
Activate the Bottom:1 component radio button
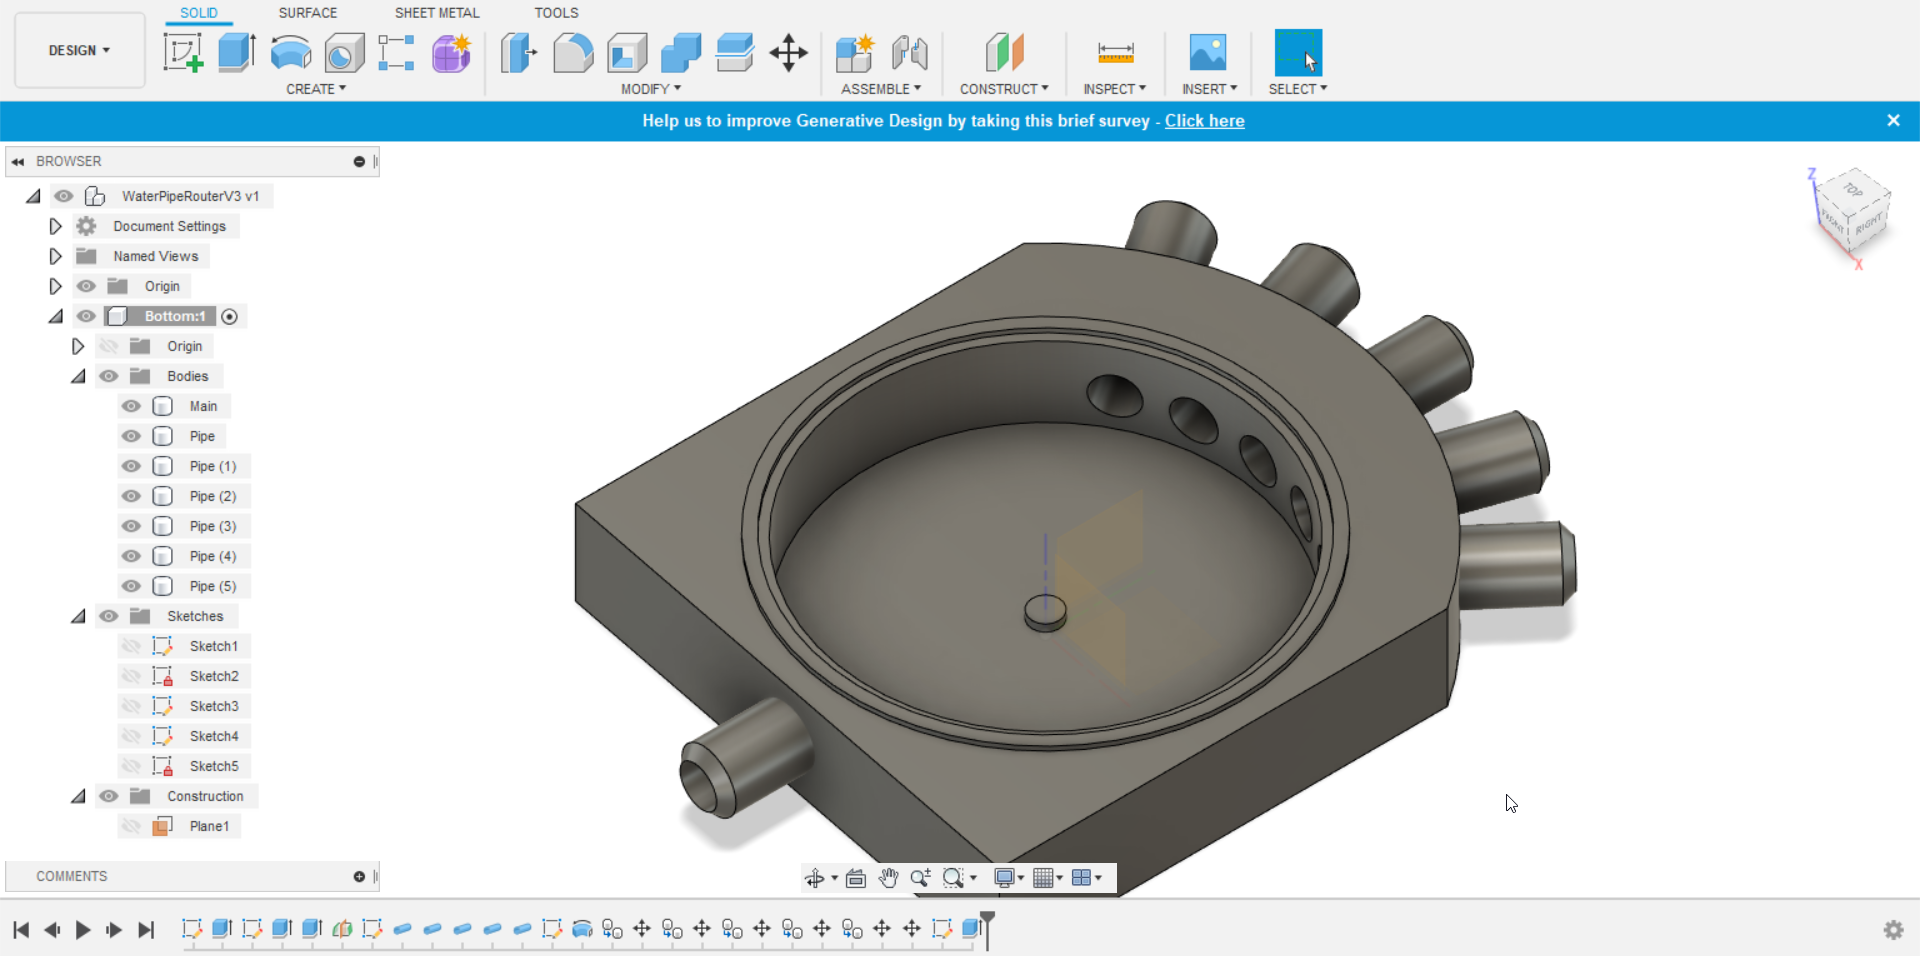click(x=230, y=316)
